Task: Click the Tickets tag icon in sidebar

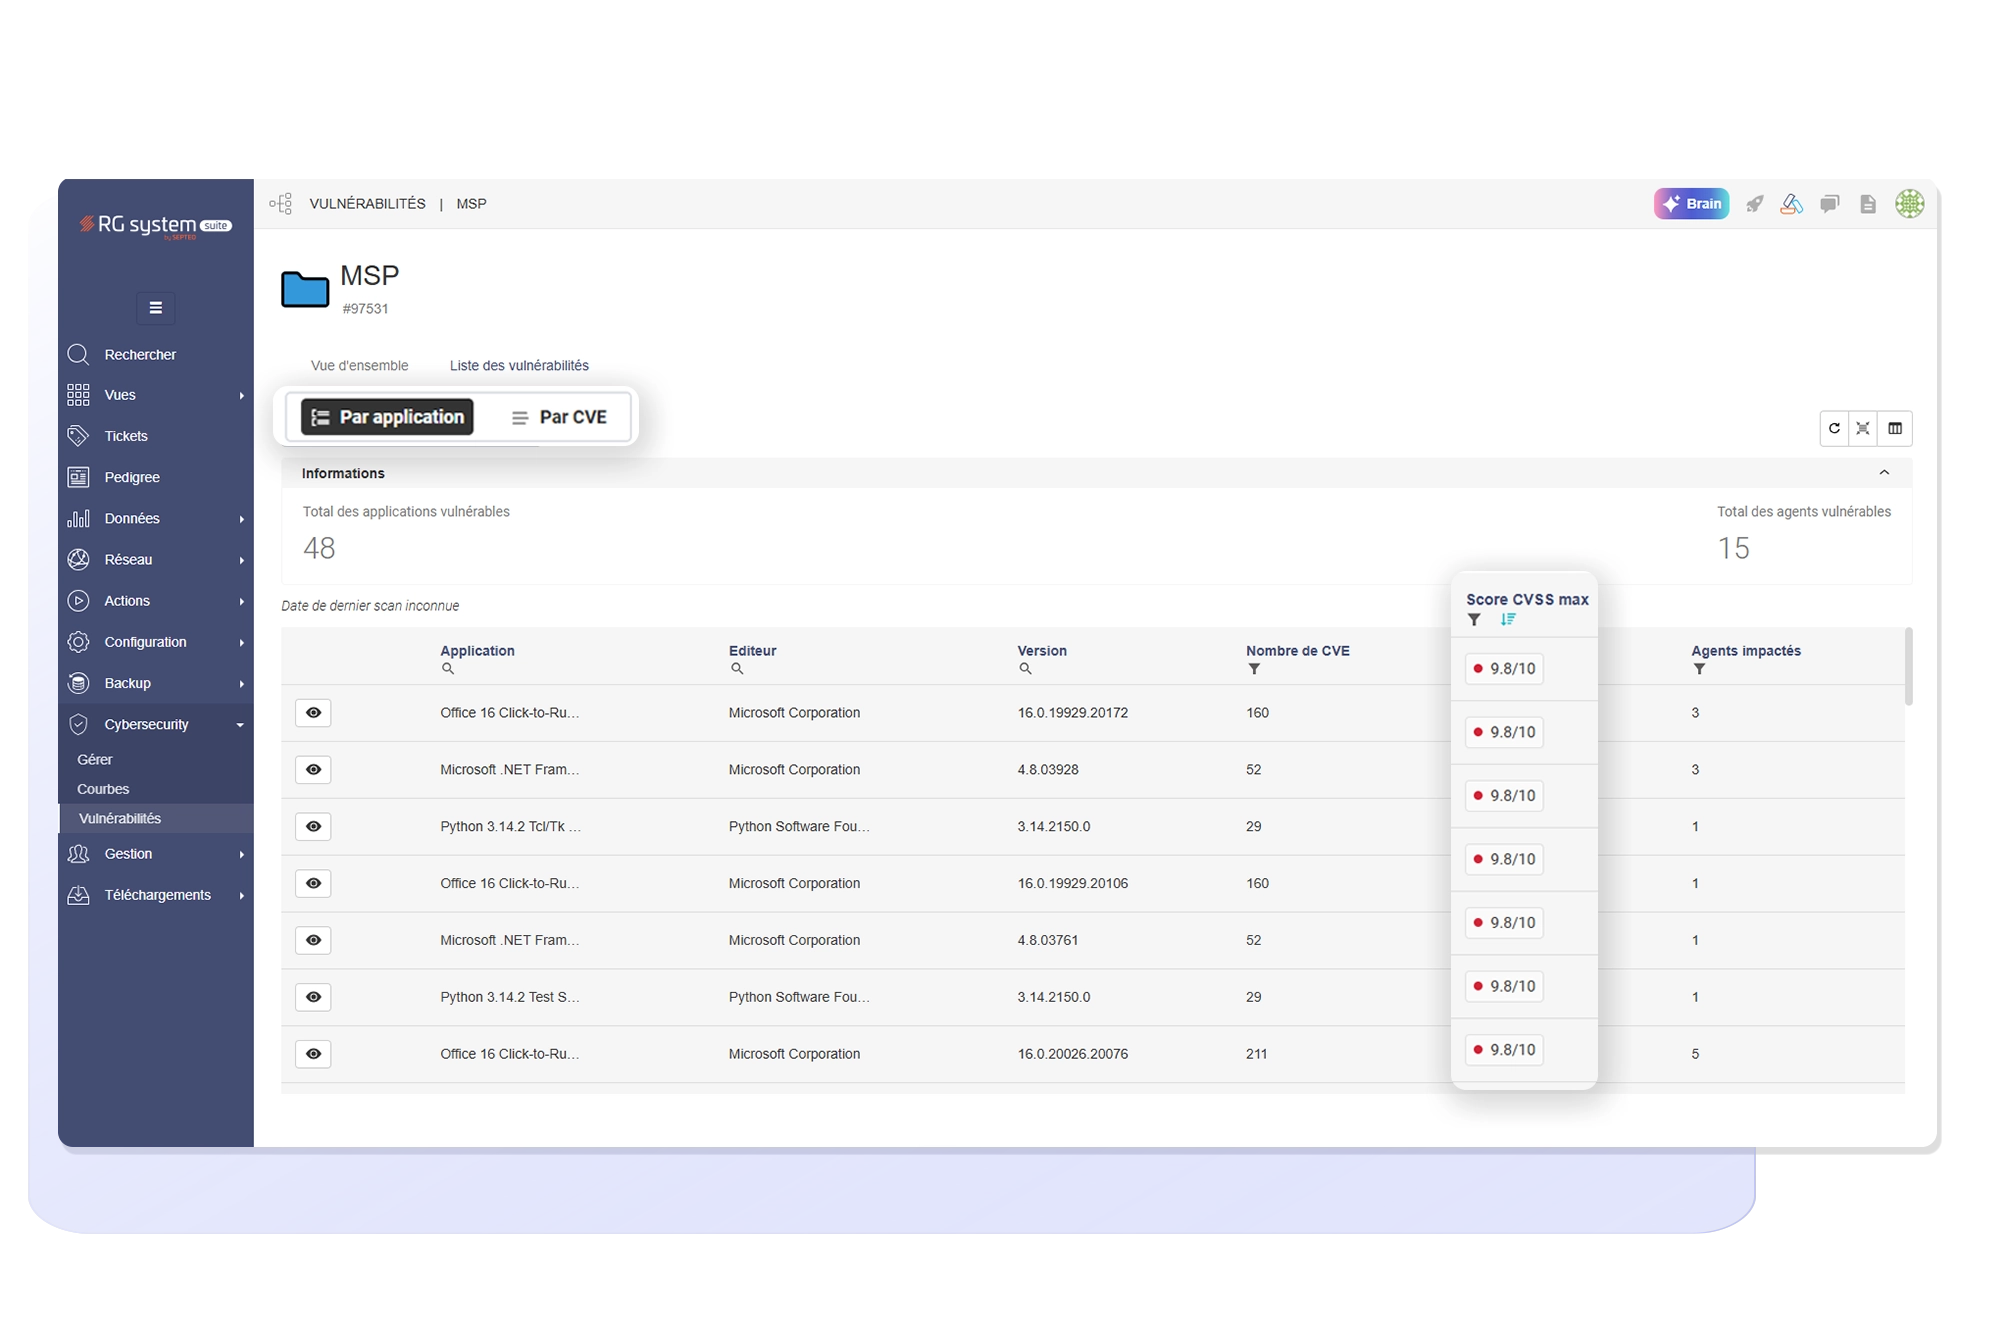Action: pos(78,436)
